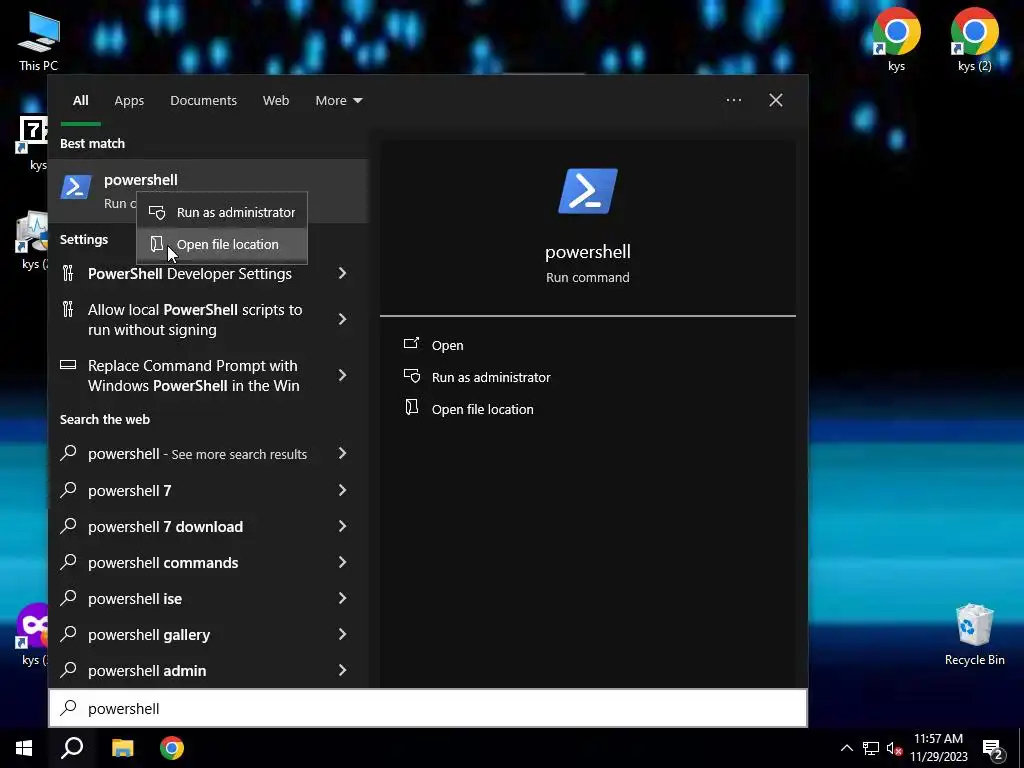The image size is (1024, 768).
Task: Select the This PC desktop icon
Action: click(x=39, y=40)
